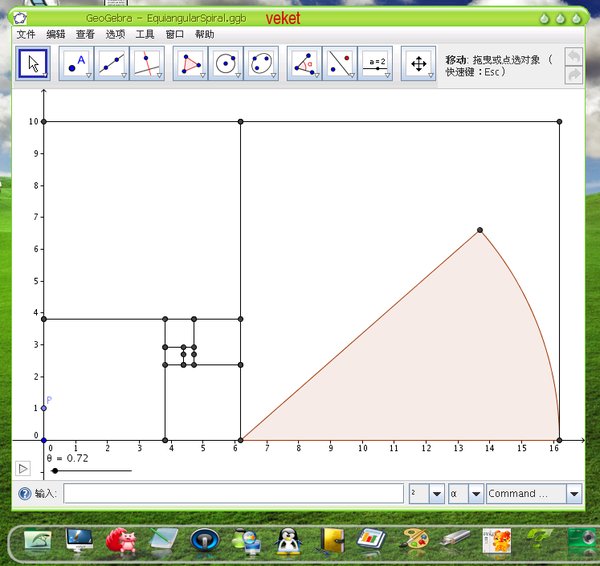Select the Circle with center tool
This screenshot has width=600, height=566.
tap(226, 63)
